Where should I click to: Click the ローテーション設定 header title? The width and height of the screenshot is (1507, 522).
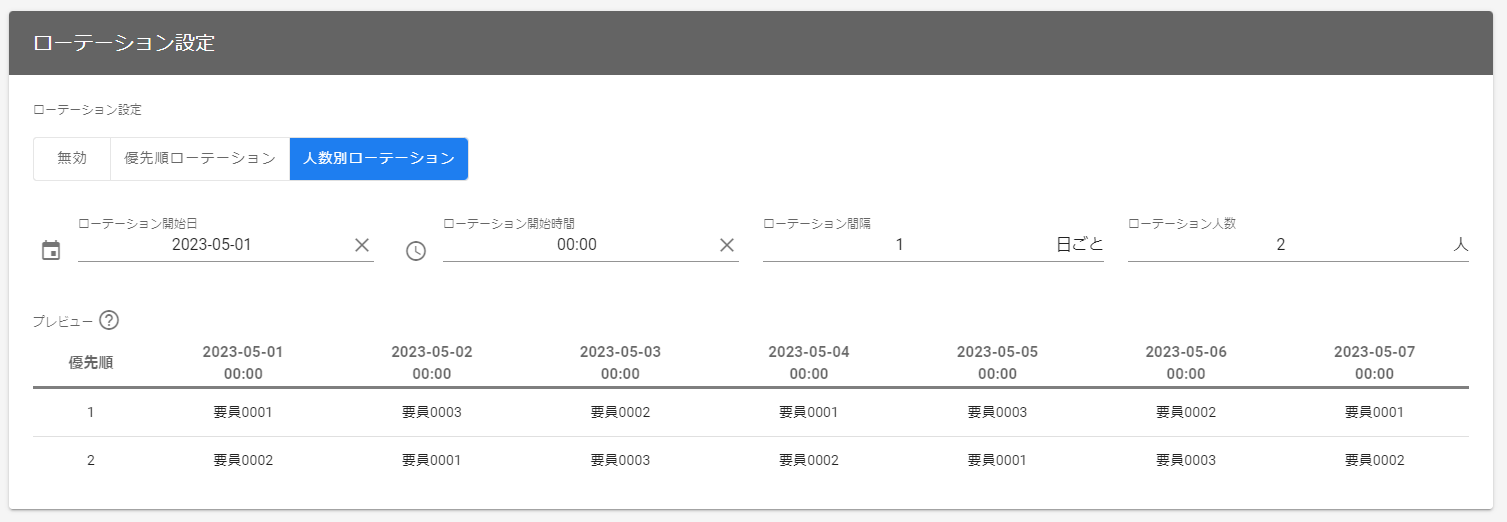tap(124, 43)
